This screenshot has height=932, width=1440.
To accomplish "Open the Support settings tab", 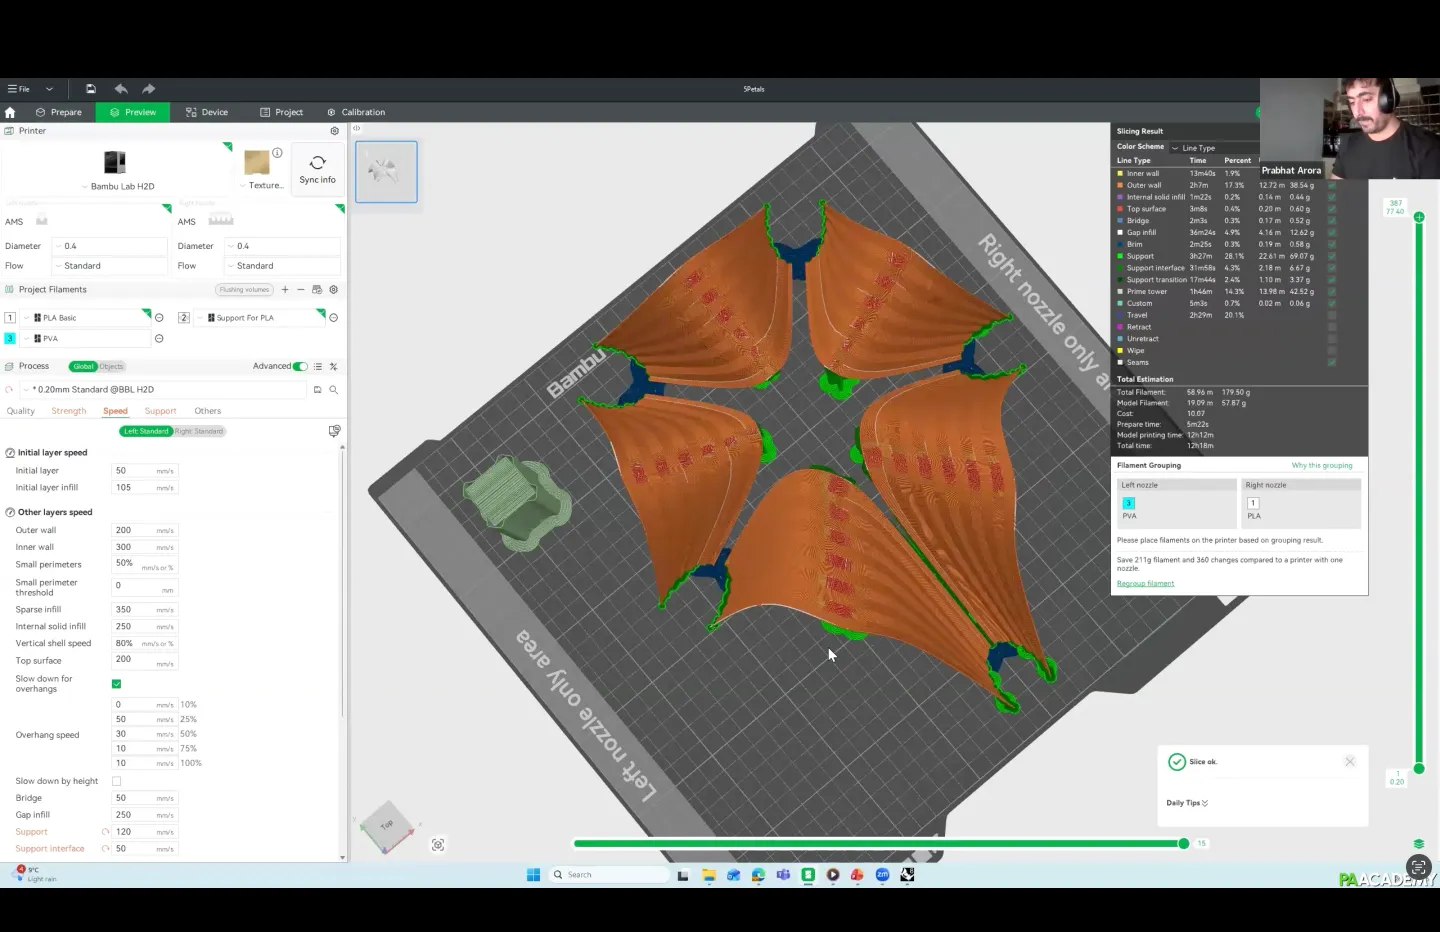I will [160, 411].
